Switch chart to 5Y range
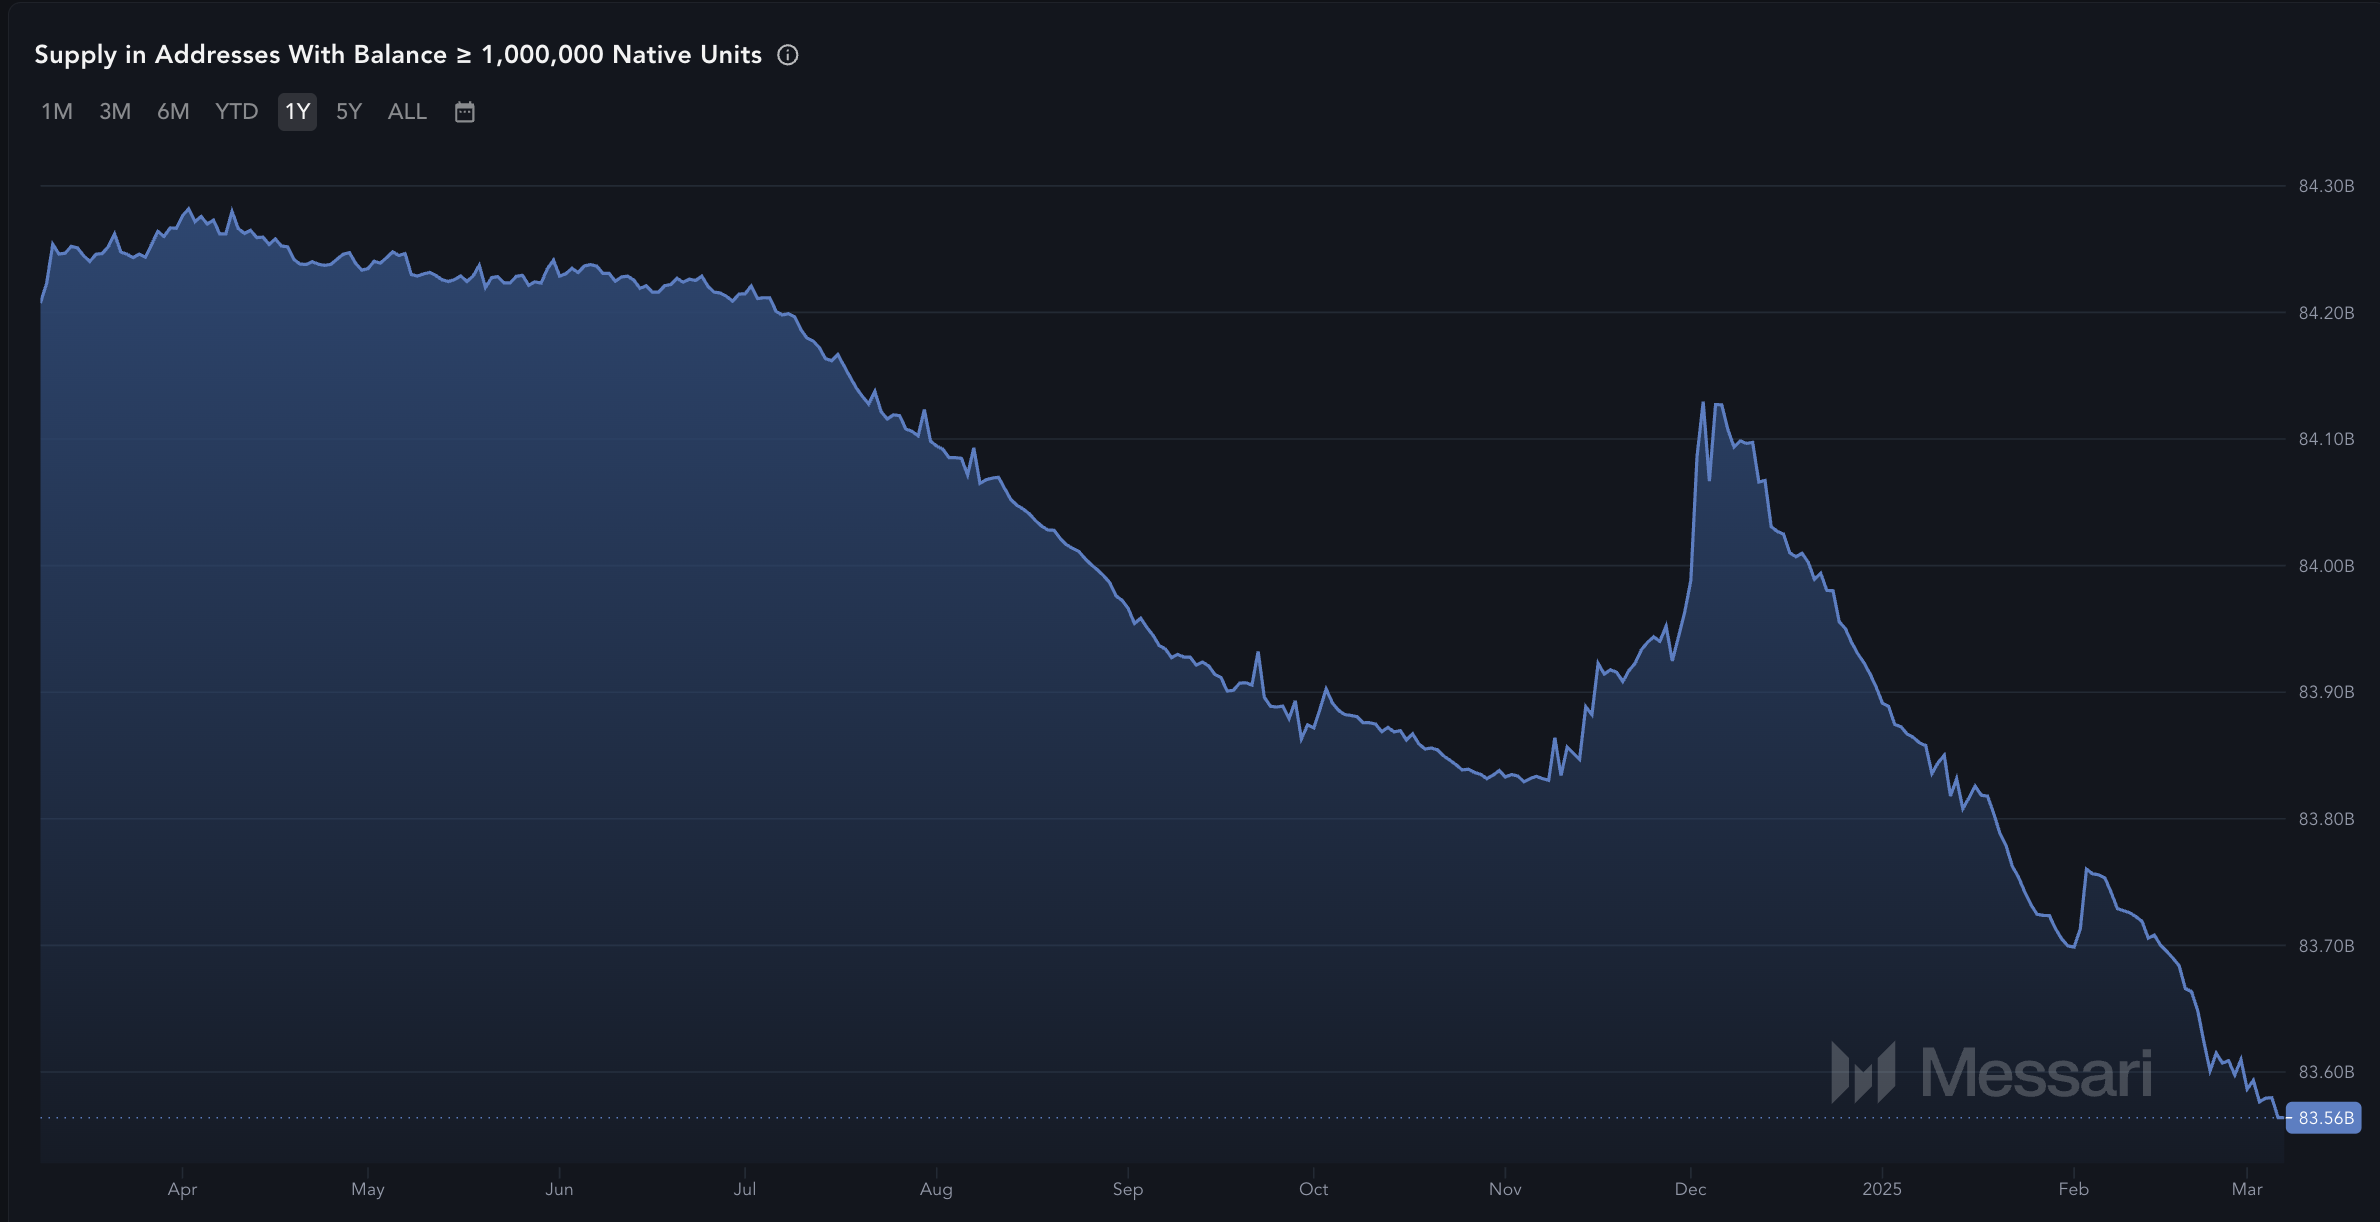 coord(349,112)
